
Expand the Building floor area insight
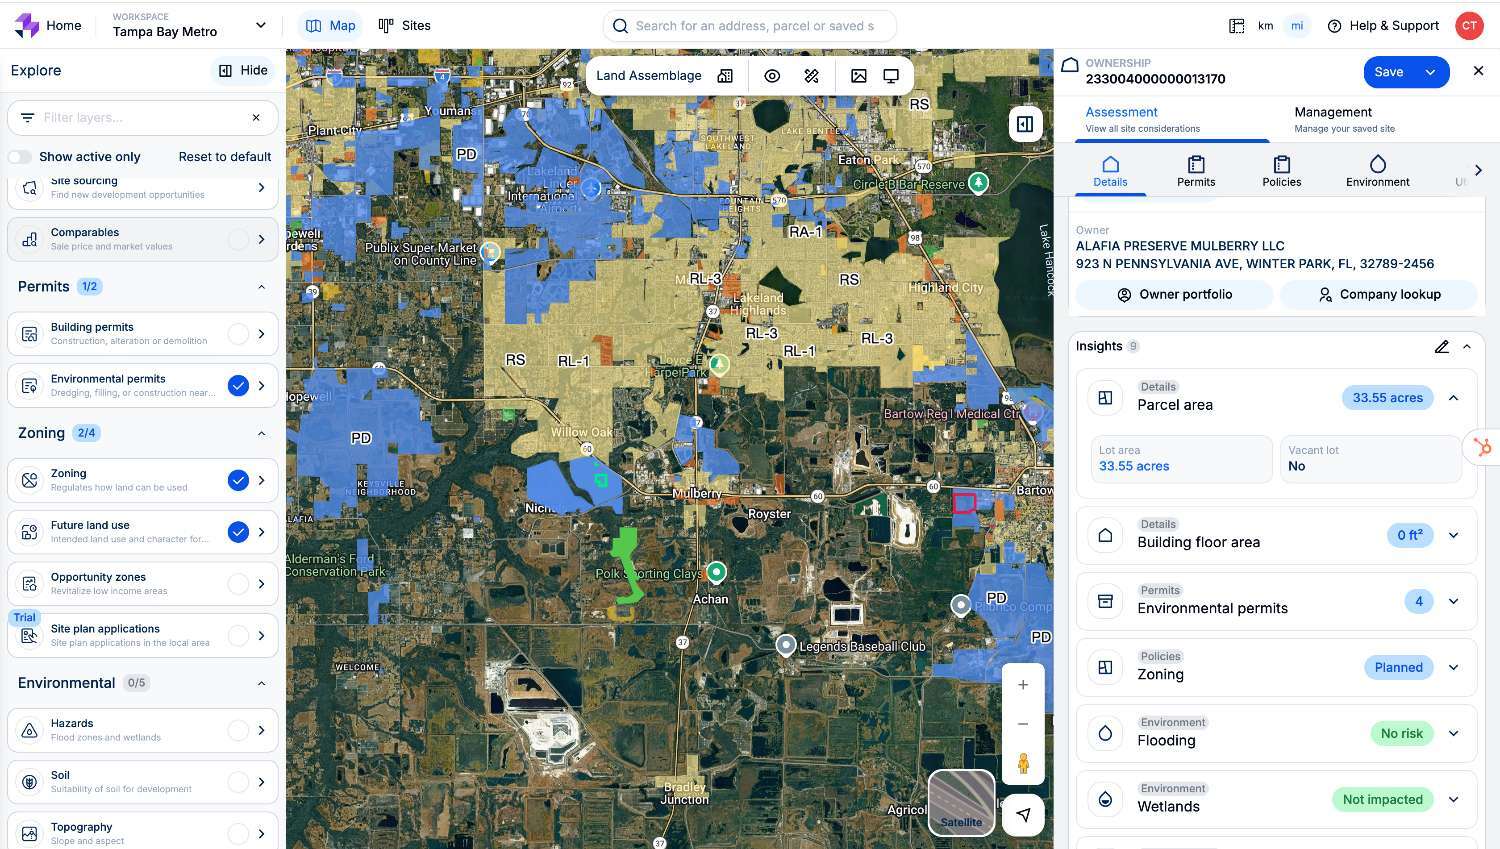click(1453, 535)
